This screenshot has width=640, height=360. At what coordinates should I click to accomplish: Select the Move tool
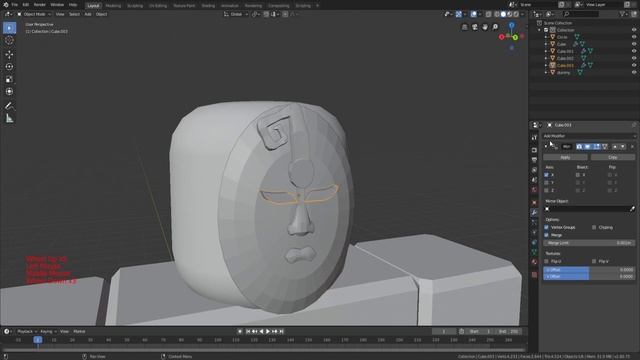coord(9,54)
